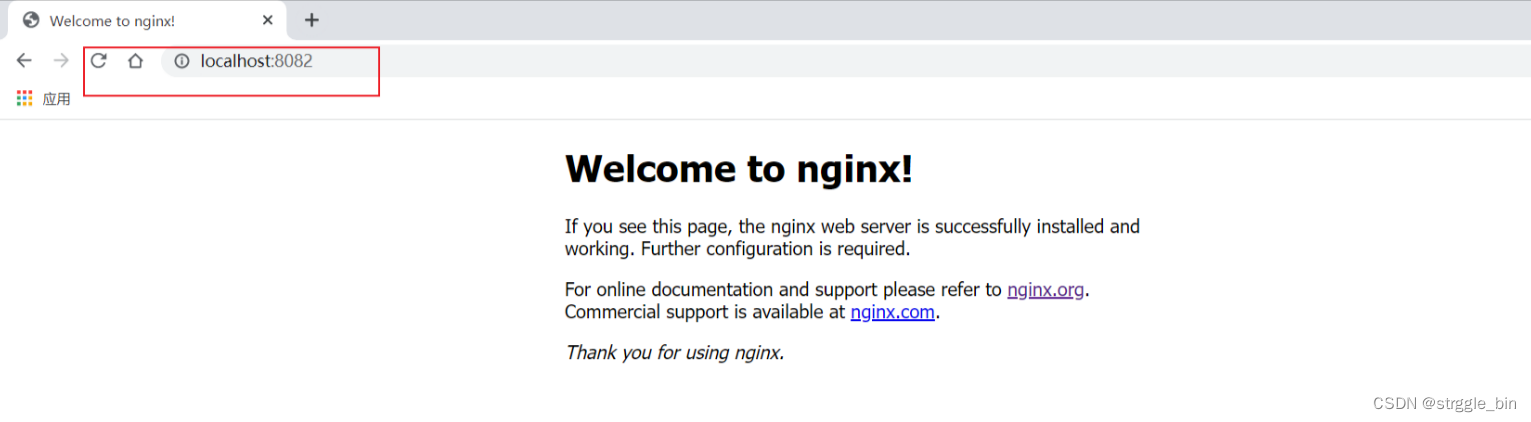1531x422 pixels.
Task: Click the globe favicon on the tab
Action: coord(30,20)
